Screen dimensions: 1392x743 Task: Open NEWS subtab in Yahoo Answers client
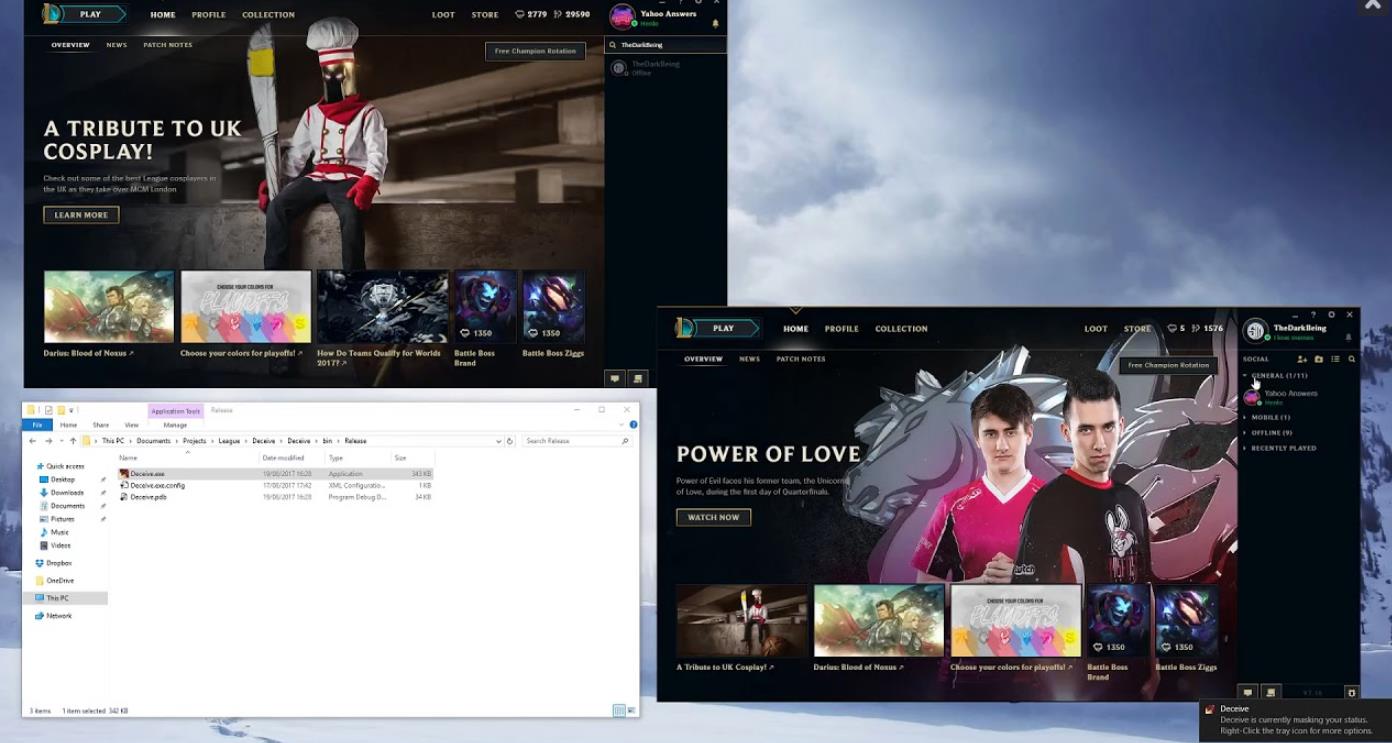(x=117, y=45)
